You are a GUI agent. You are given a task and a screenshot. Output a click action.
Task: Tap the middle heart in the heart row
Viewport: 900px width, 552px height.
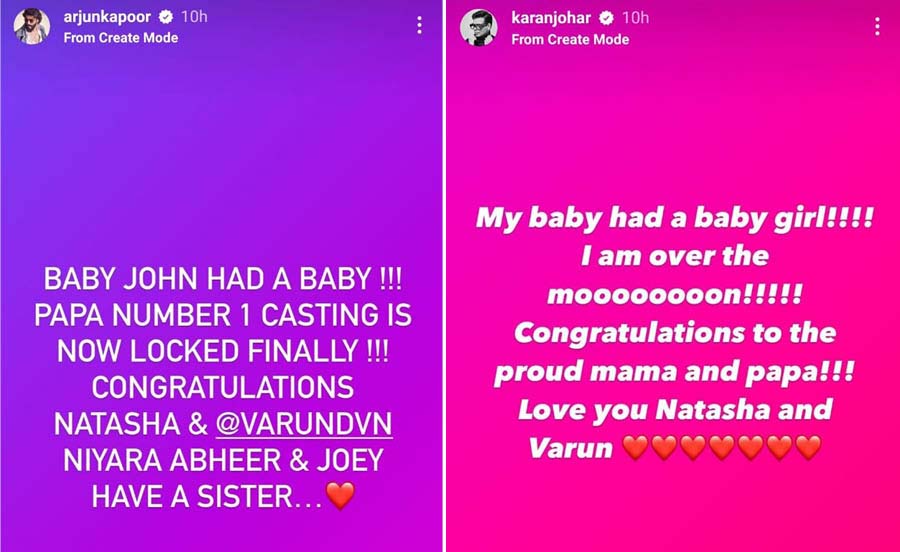coord(721,448)
